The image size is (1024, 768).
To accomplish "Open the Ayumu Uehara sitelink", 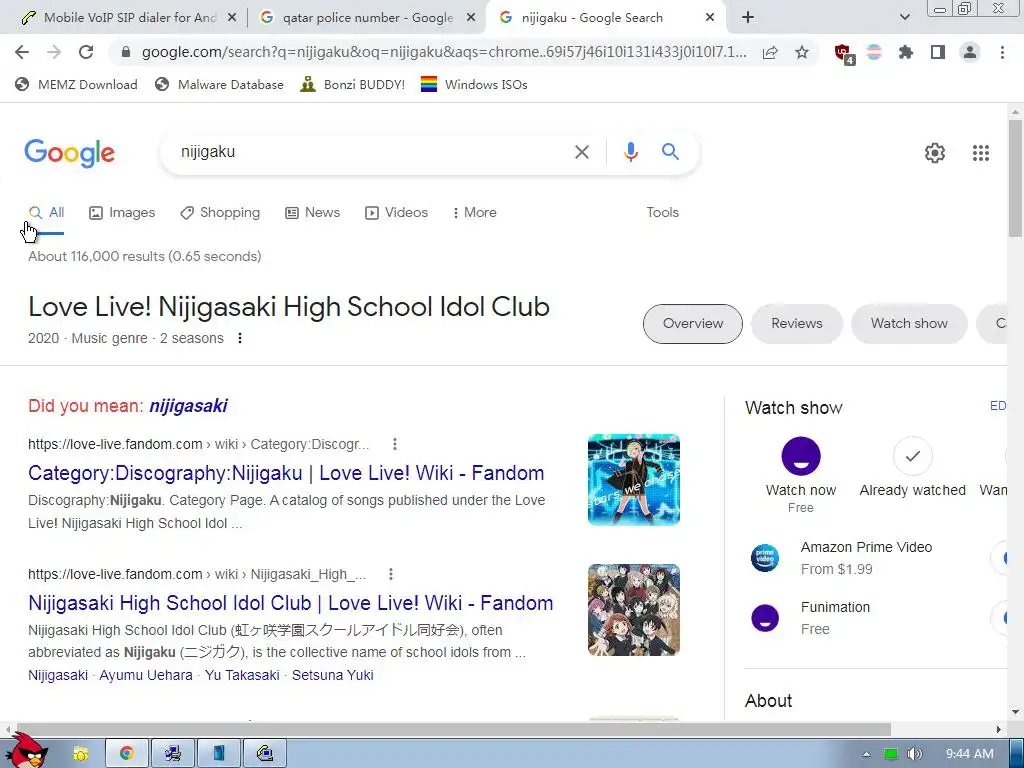I will point(146,675).
